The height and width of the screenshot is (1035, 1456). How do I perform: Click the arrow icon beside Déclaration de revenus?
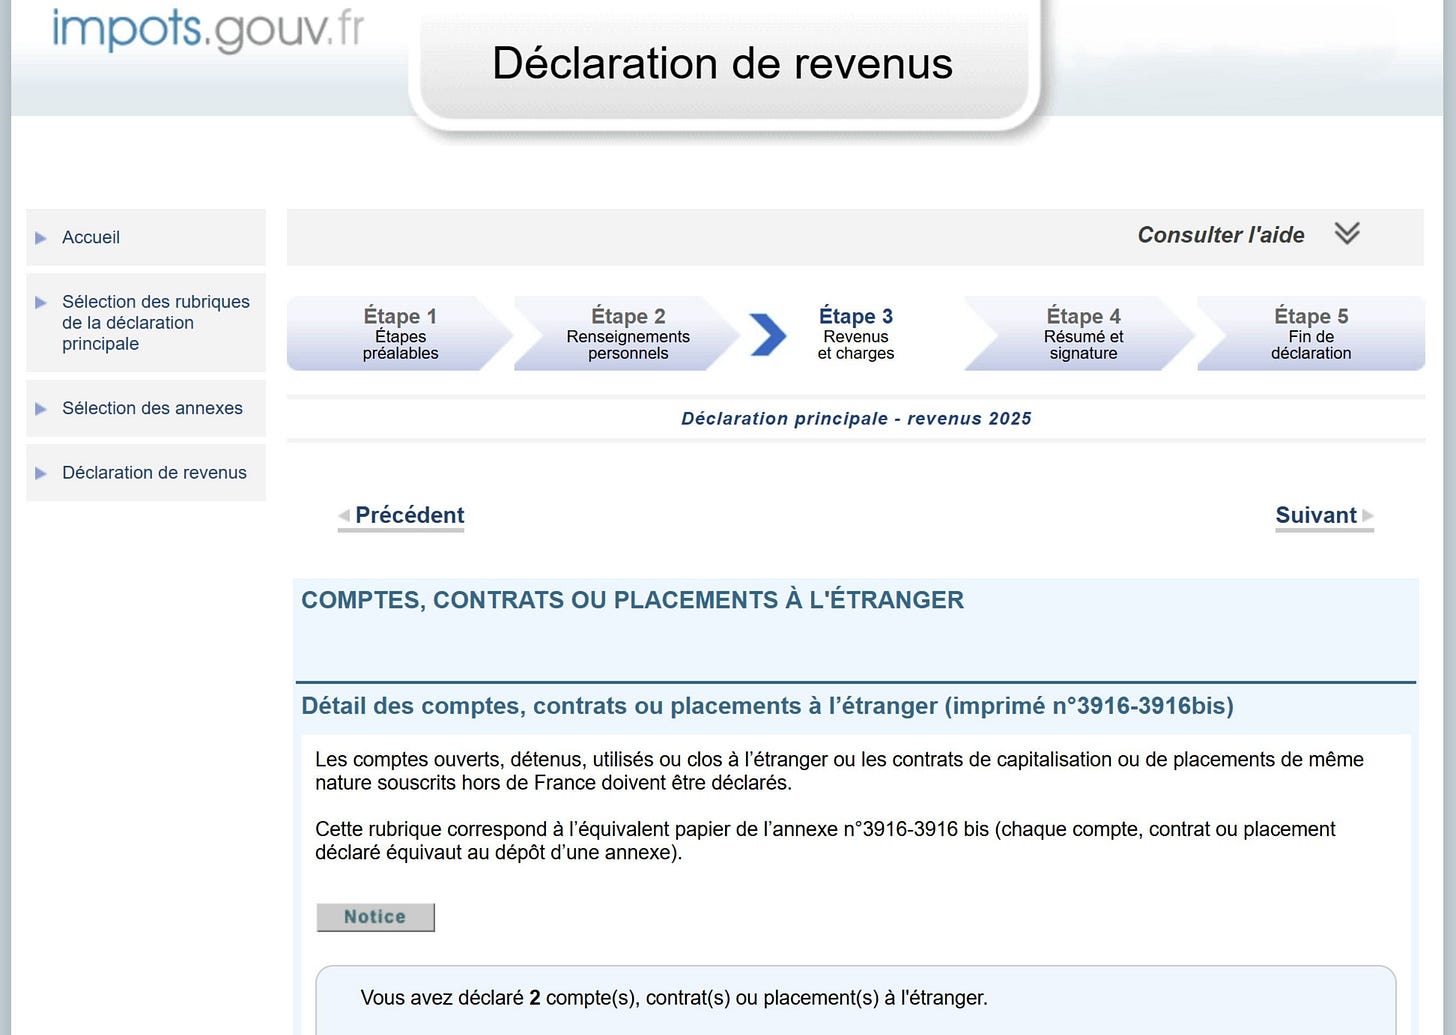pyautogui.click(x=41, y=473)
